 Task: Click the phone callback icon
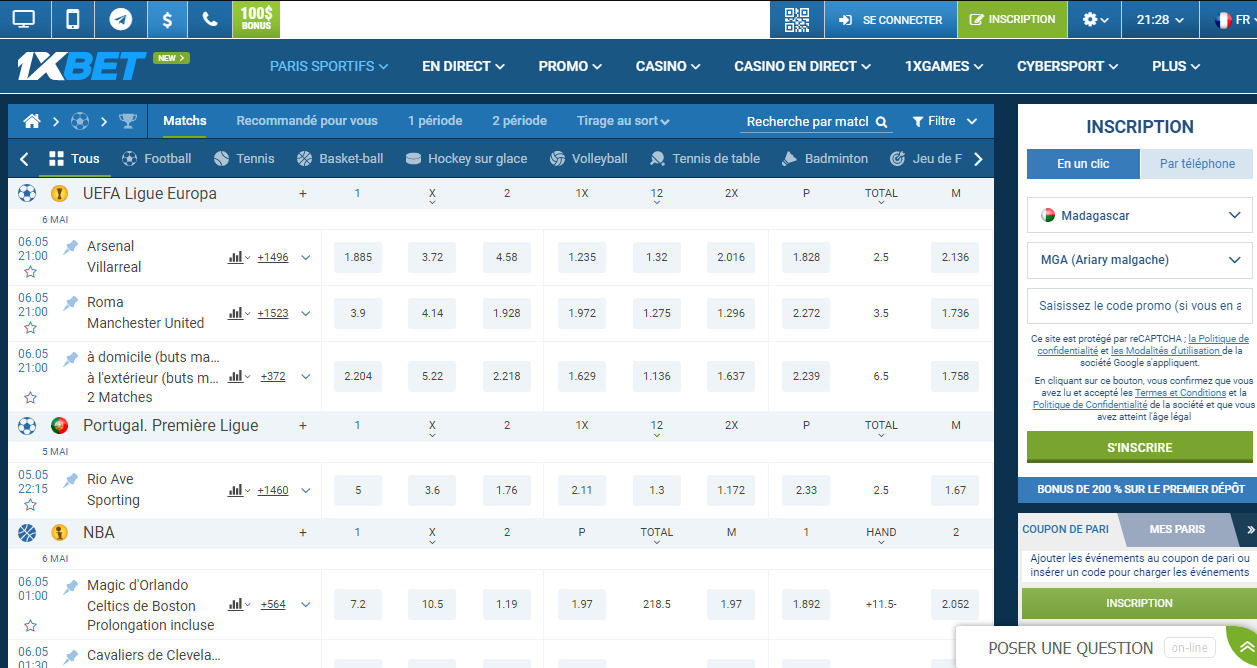(209, 19)
